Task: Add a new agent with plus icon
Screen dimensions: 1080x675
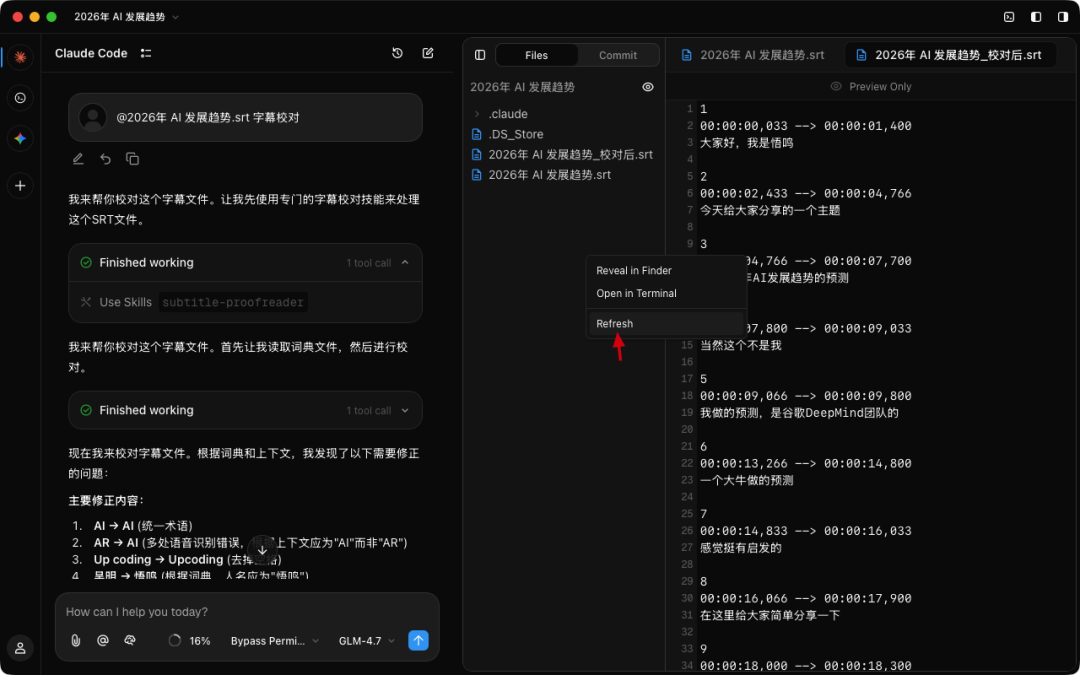Action: pos(20,186)
